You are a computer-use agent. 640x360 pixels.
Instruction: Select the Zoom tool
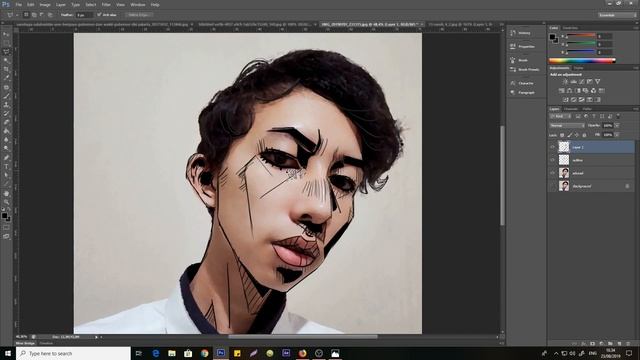click(x=6, y=202)
